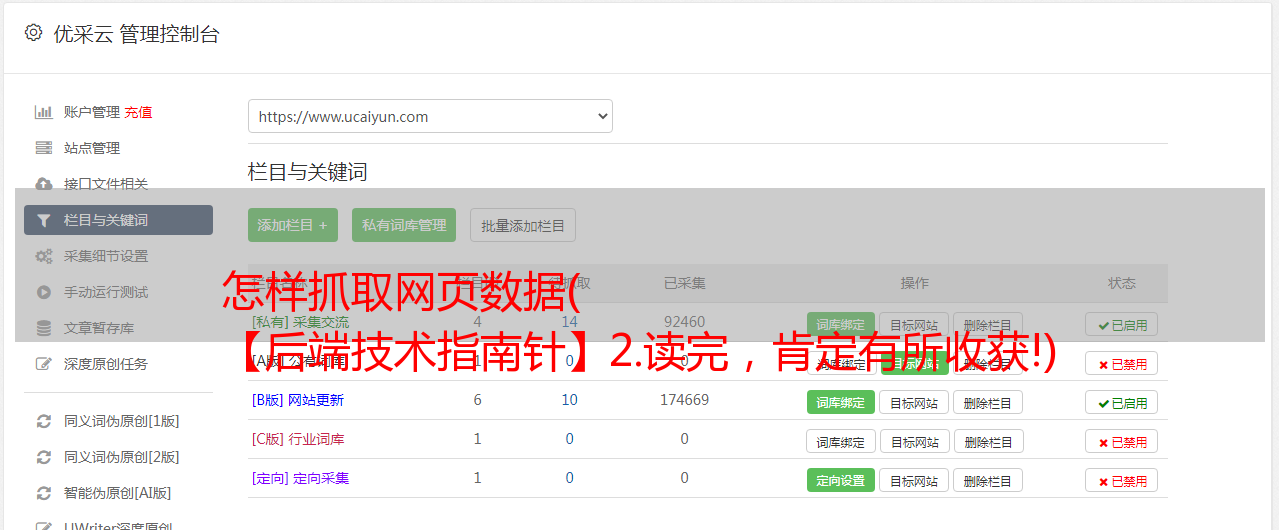Click the 174669 collected count
The width and height of the screenshot is (1279, 530).
(685, 400)
